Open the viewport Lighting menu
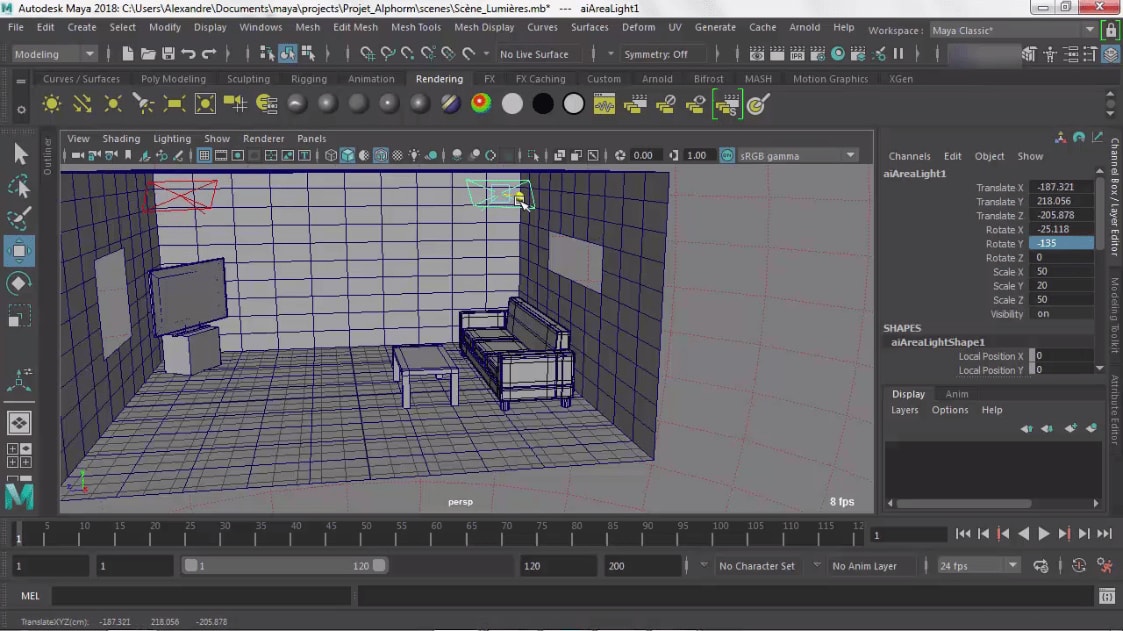The width and height of the screenshot is (1123, 631). pos(172,138)
